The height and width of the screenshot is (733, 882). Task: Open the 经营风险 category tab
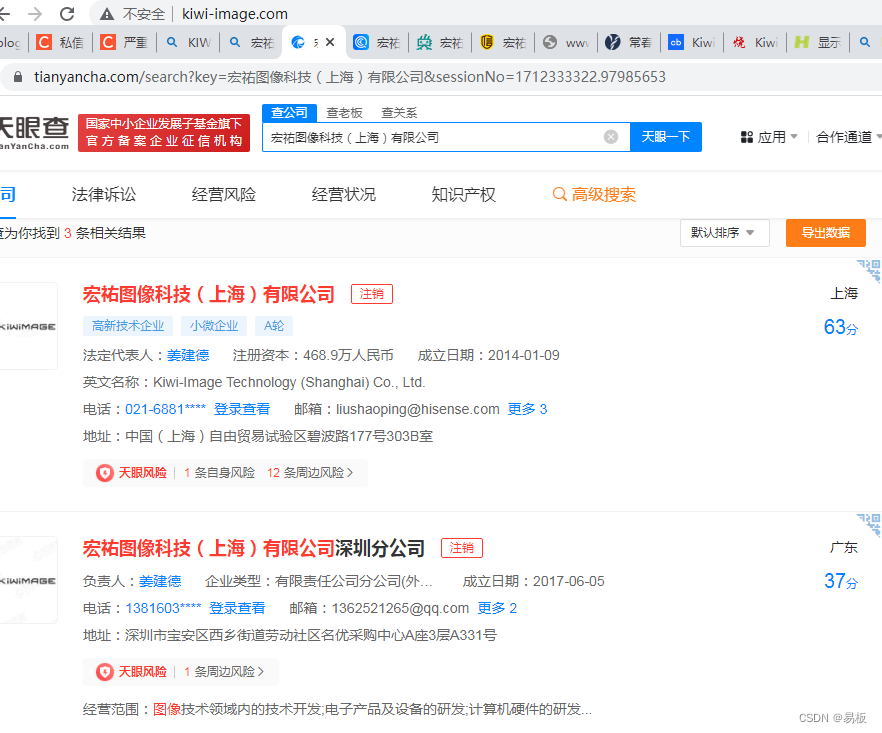point(224,195)
